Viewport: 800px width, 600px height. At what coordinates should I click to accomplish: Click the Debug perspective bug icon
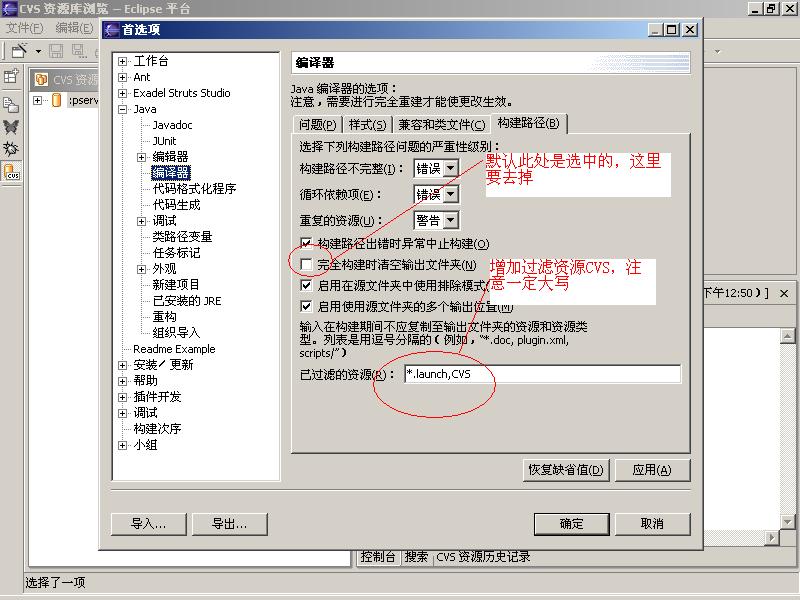[11, 148]
